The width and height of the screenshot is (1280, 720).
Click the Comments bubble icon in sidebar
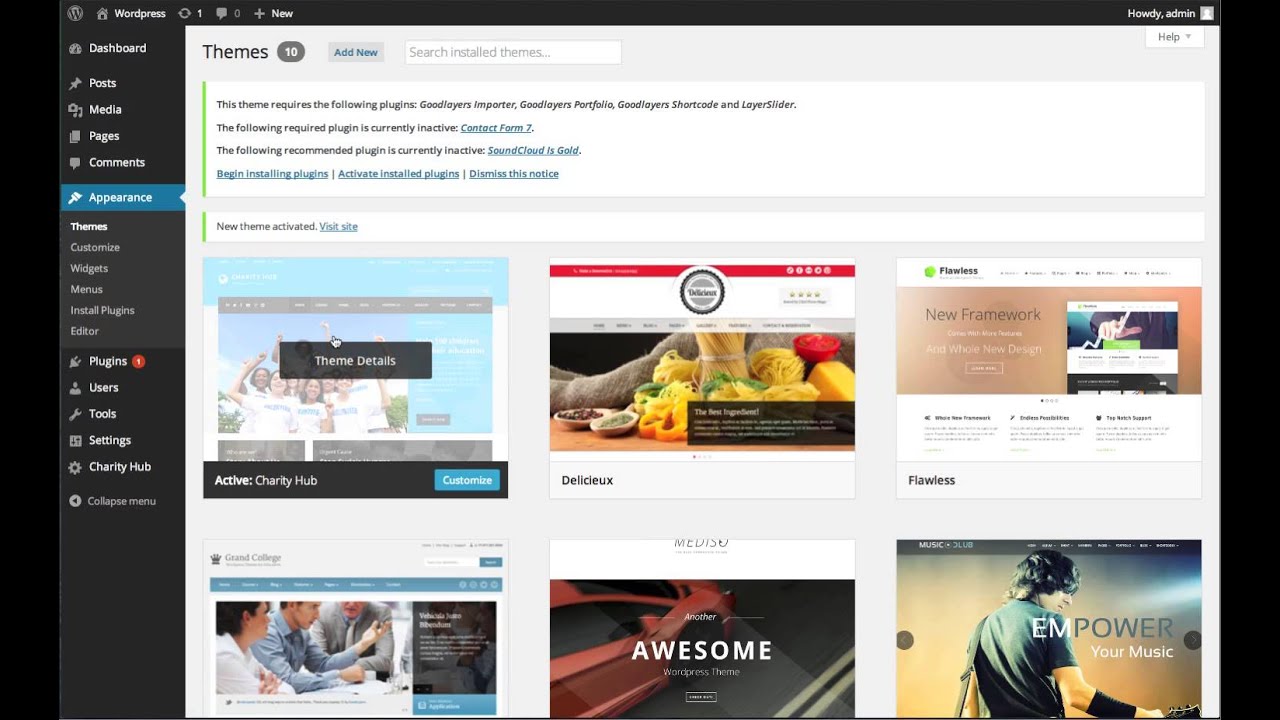point(75,162)
